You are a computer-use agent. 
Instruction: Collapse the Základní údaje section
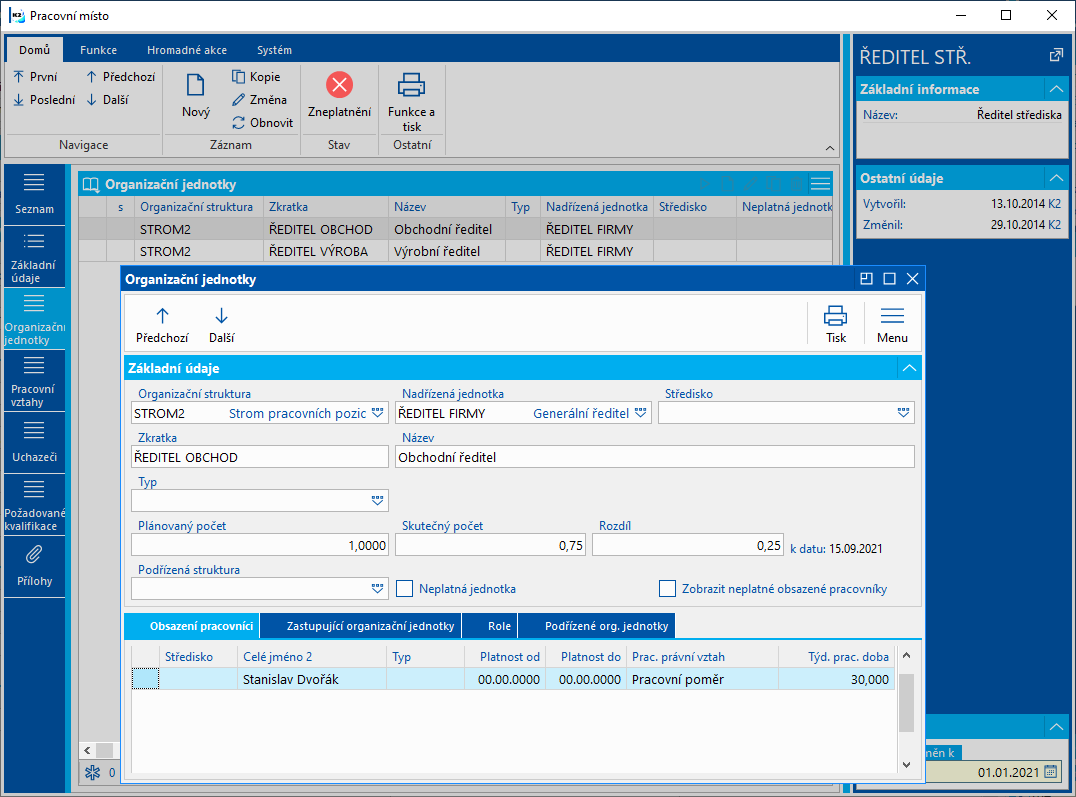(908, 368)
